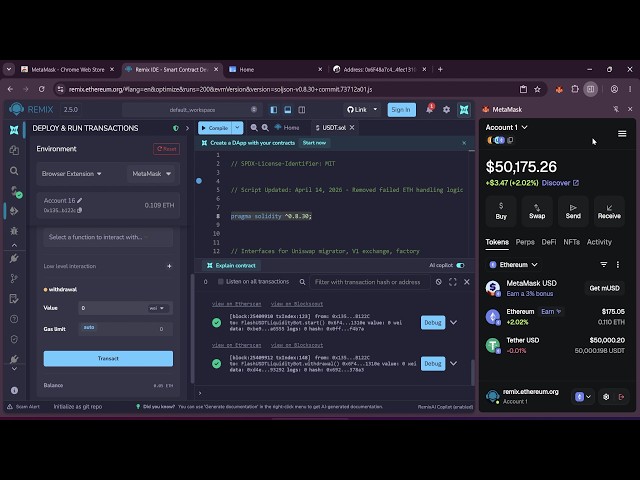The height and width of the screenshot is (480, 640).
Task: Zoom out editor font magnifier icon
Action: click(254, 128)
